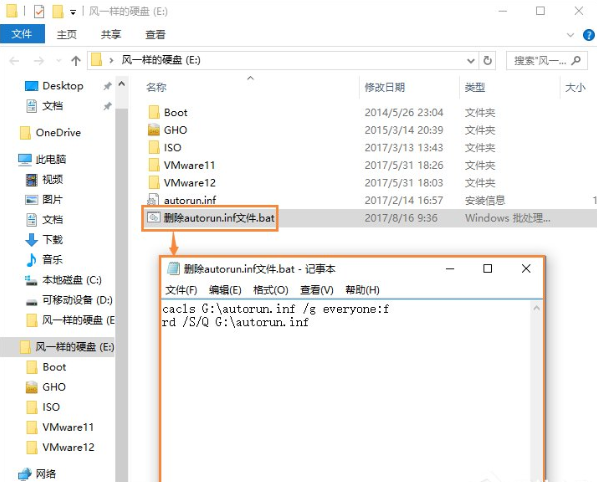Viewport: 597px width, 482px height.
Task: Refresh the current folder view
Action: tap(487, 61)
